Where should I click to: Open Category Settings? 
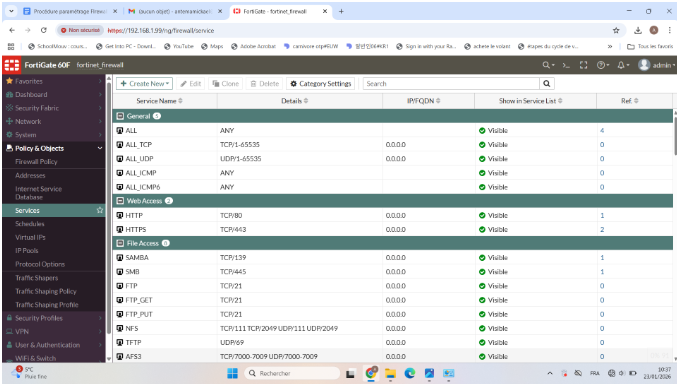(321, 84)
